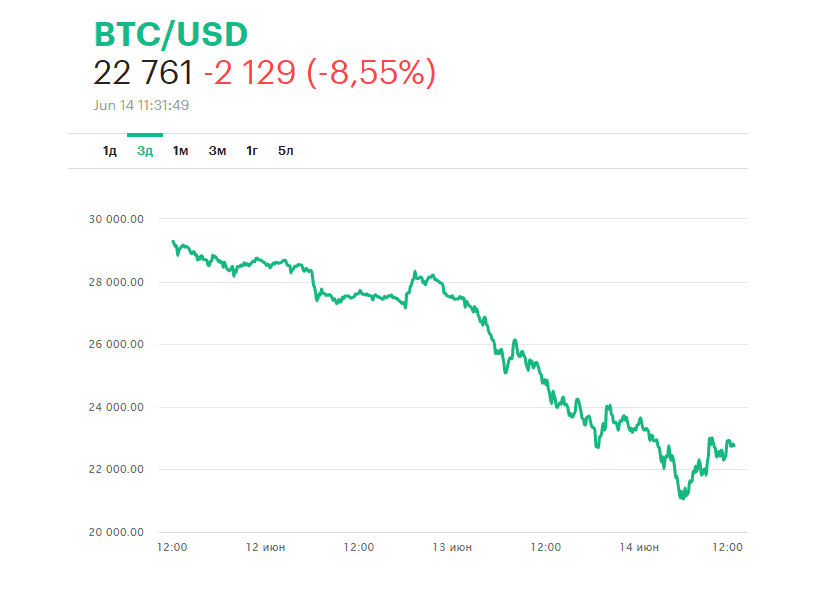Click the Jun 14 11:31:49 timestamp

141,104
